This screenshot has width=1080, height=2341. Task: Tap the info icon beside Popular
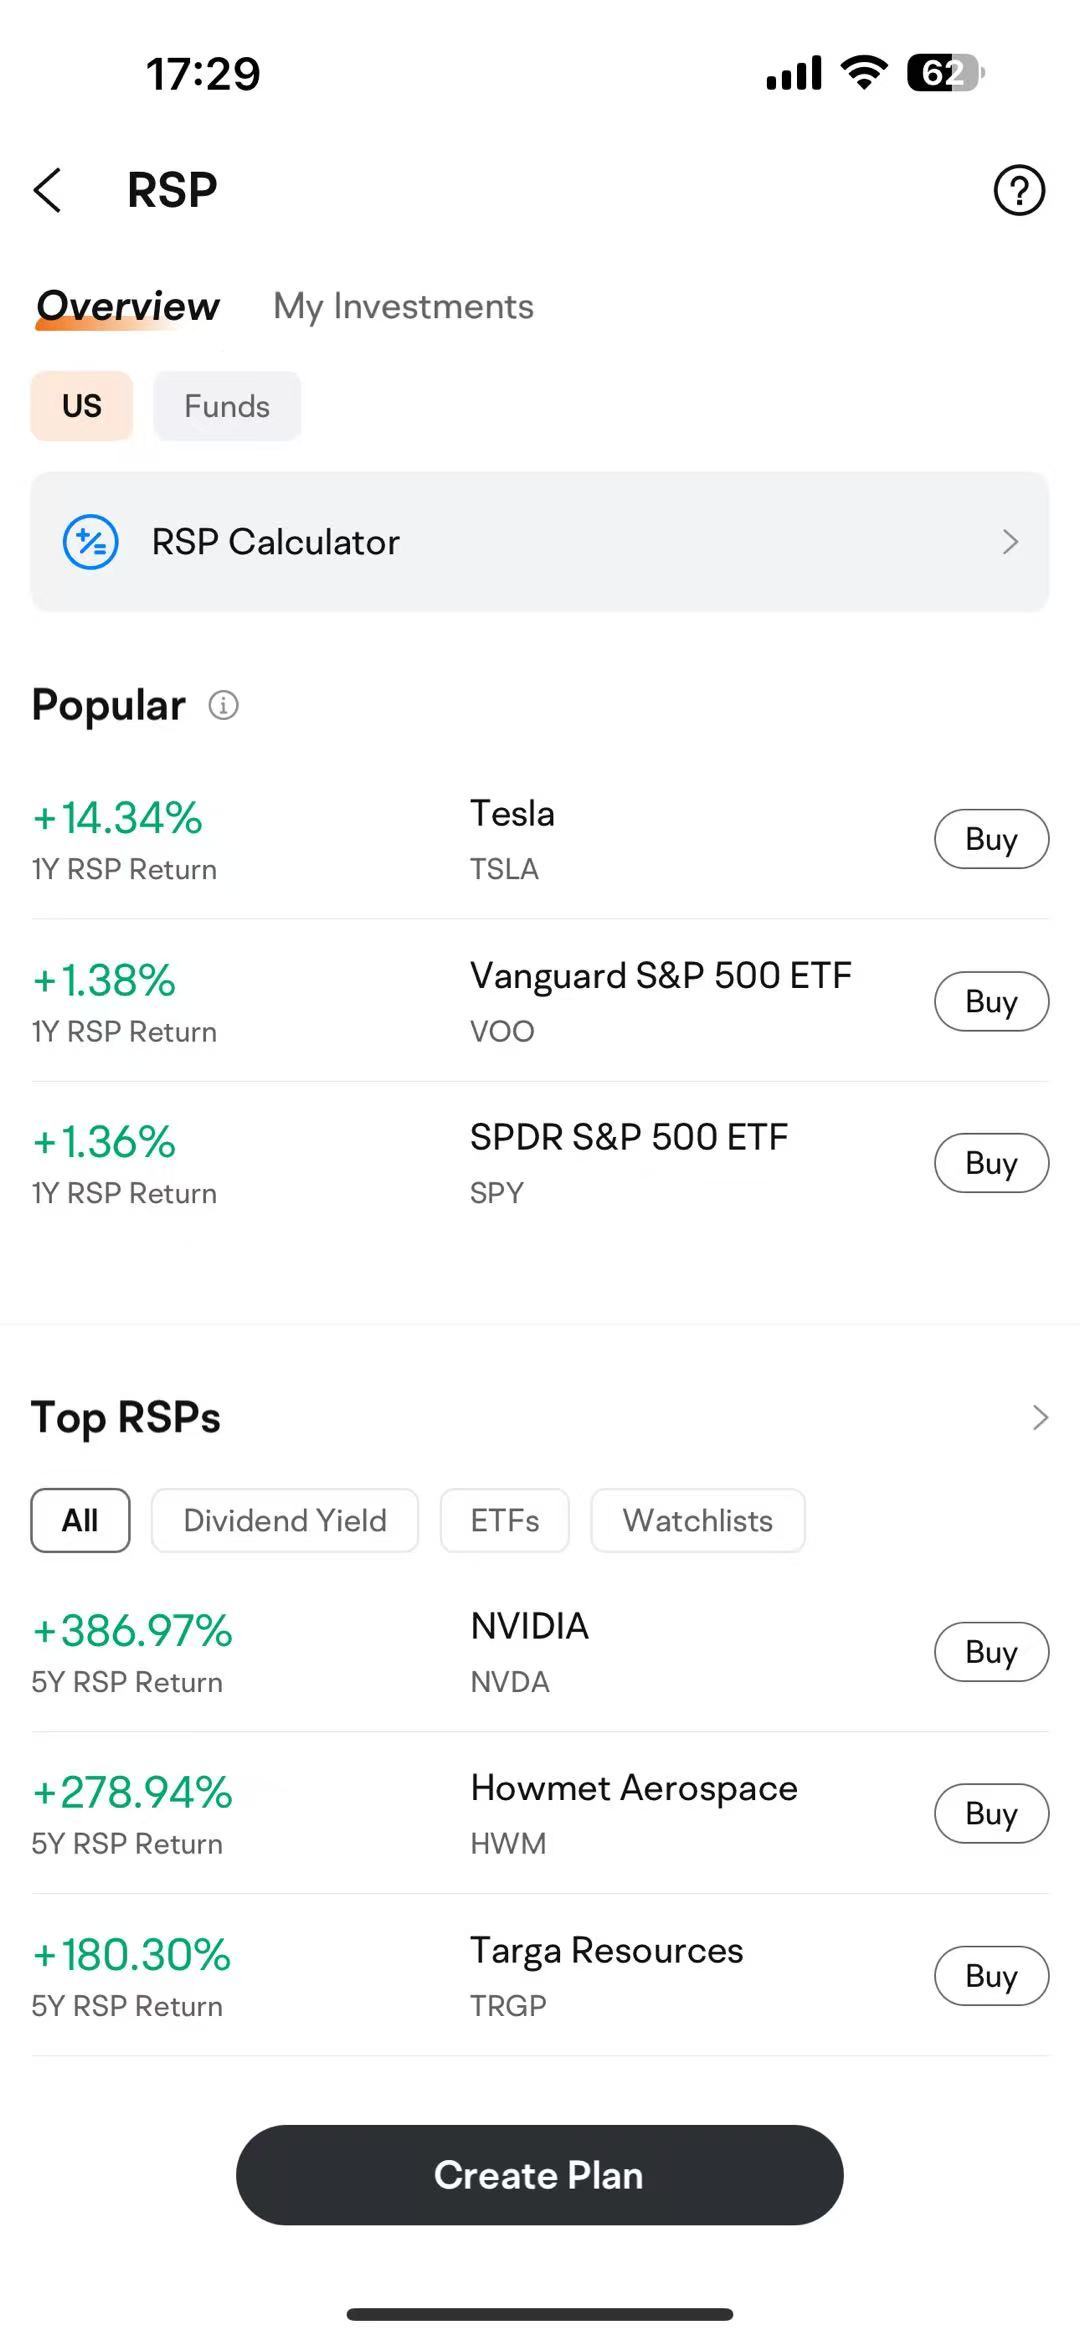coord(223,705)
